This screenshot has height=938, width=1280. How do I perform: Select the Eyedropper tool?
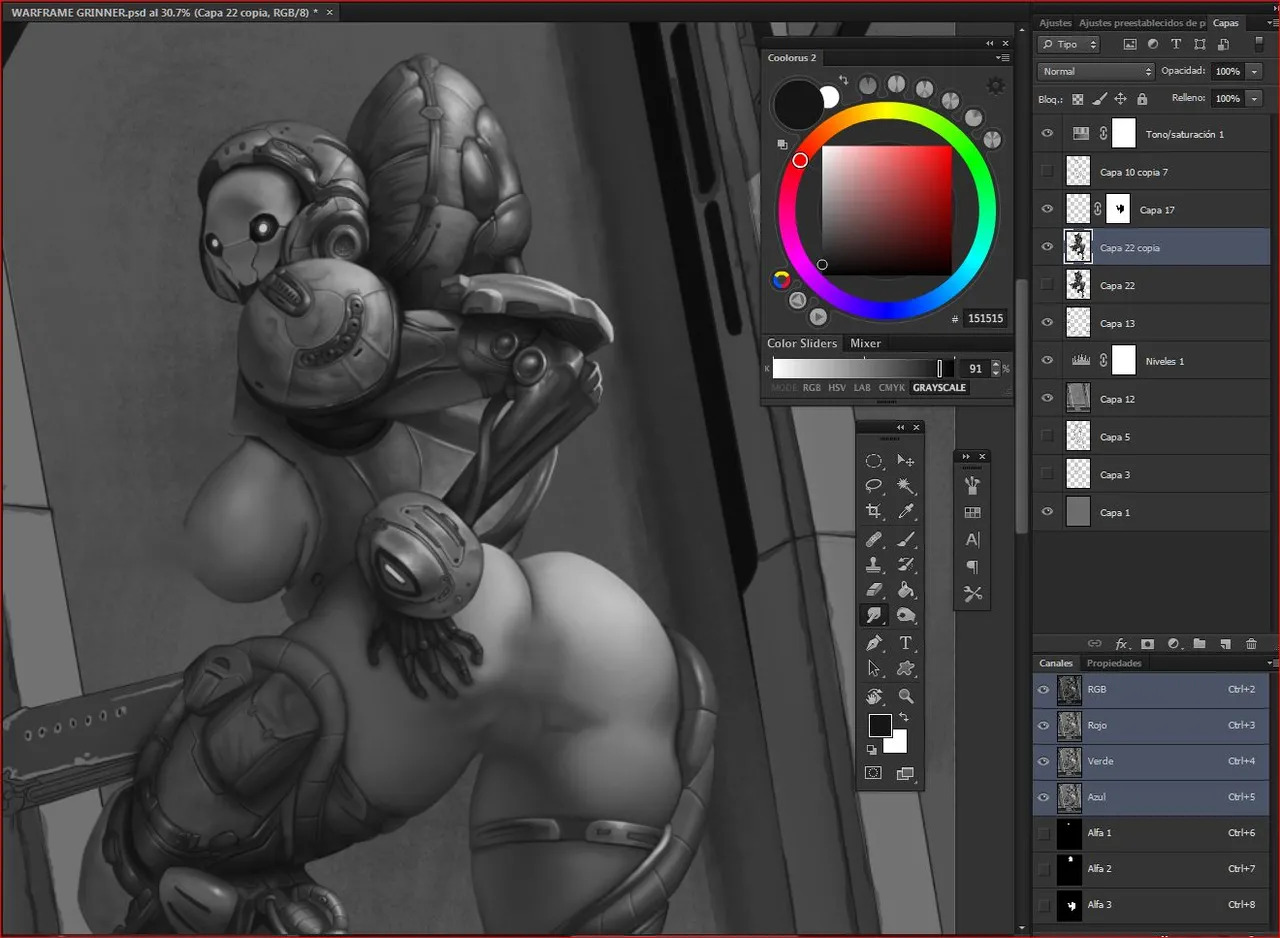point(906,512)
